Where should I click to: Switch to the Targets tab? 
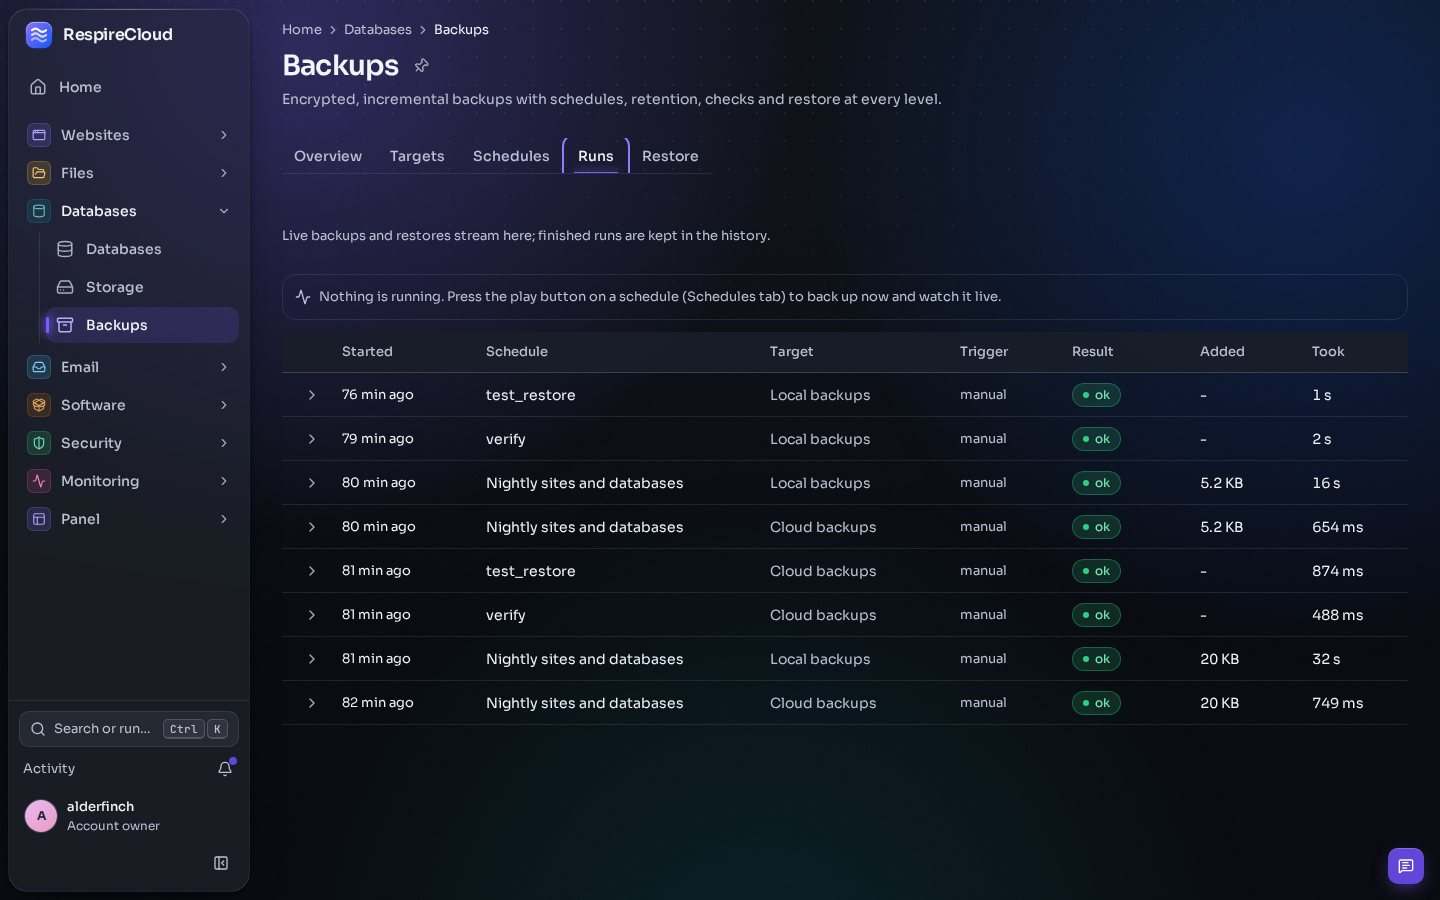[x=417, y=156]
